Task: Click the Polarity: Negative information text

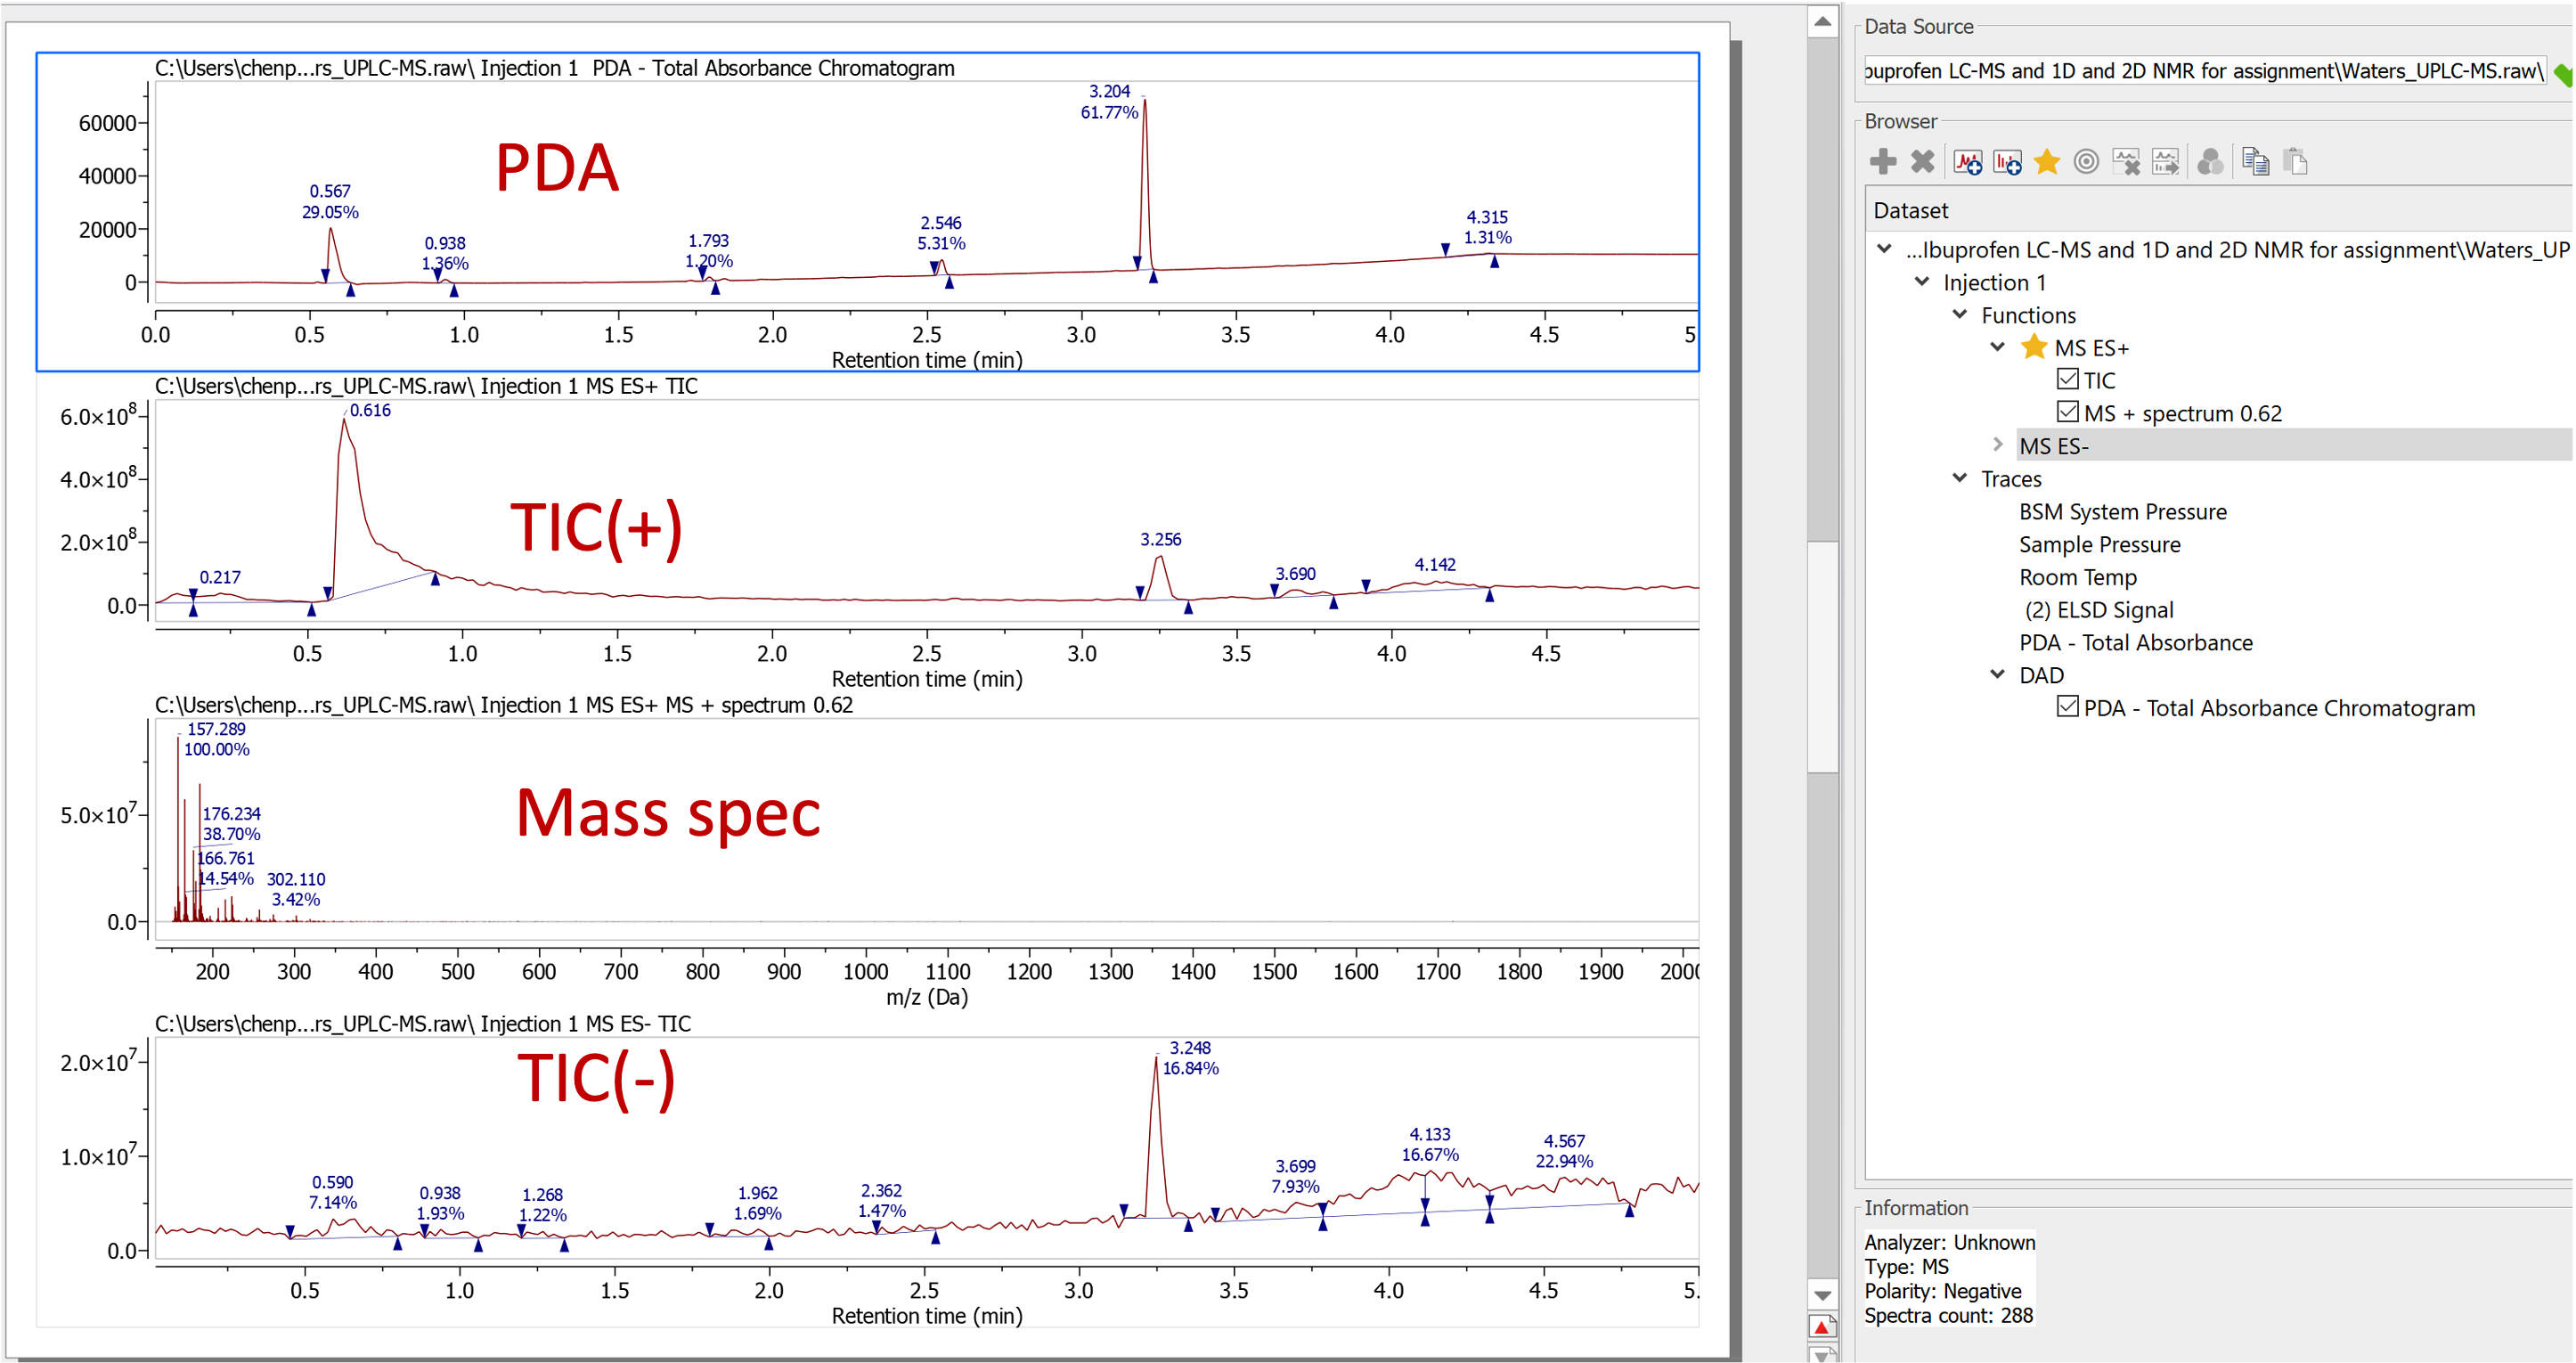Action: (x=1942, y=1291)
